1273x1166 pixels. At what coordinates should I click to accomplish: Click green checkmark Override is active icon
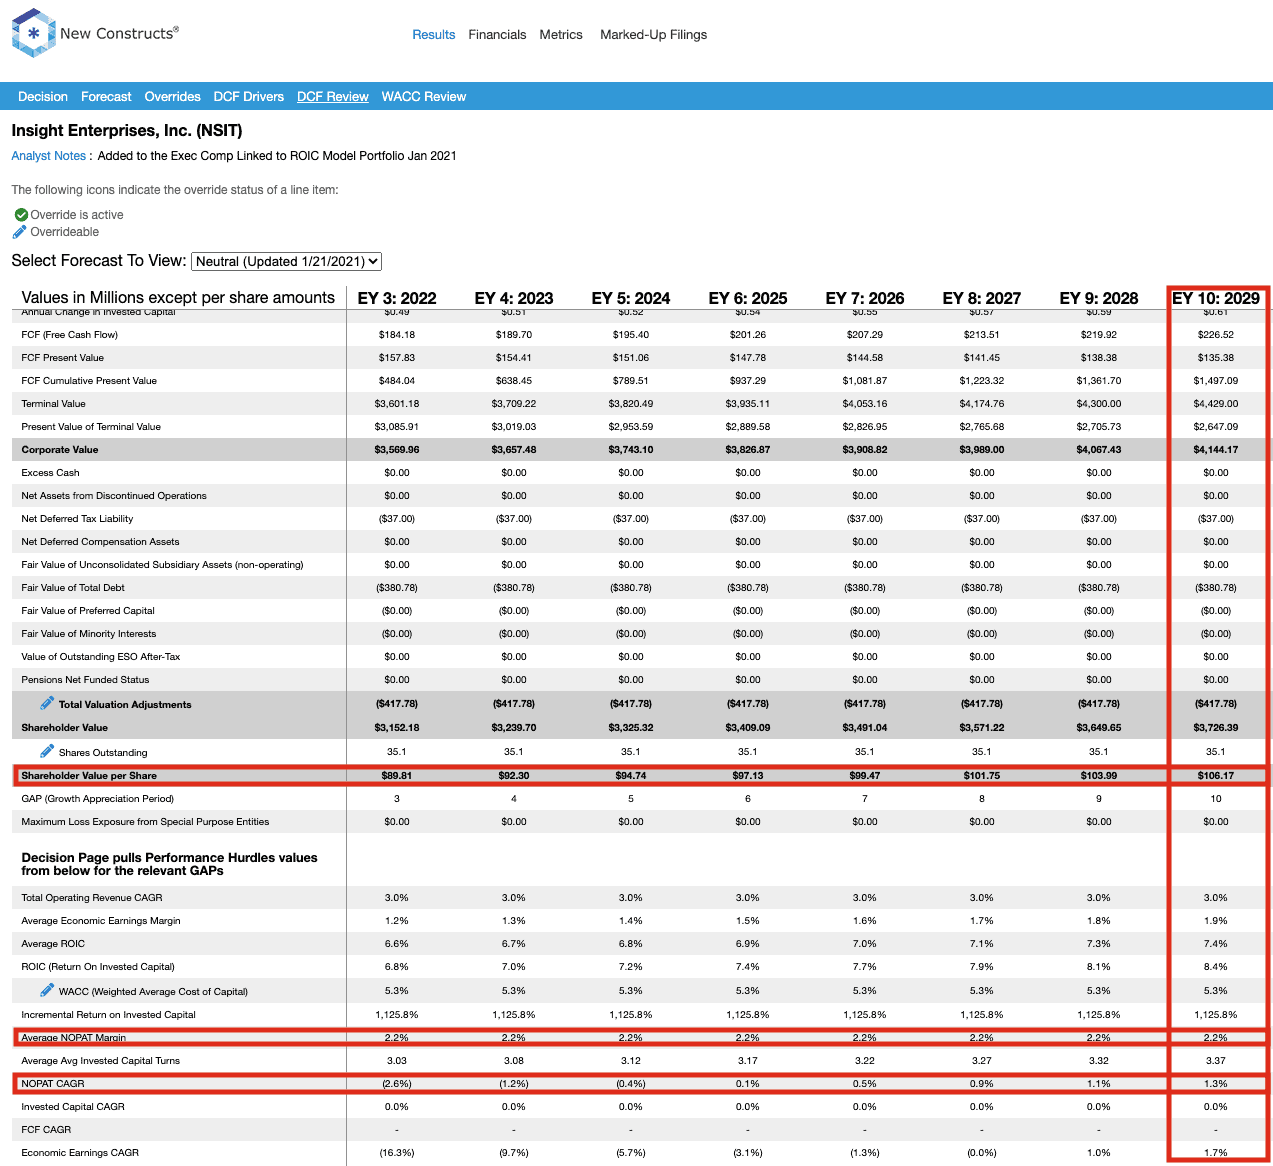[x=21, y=215]
